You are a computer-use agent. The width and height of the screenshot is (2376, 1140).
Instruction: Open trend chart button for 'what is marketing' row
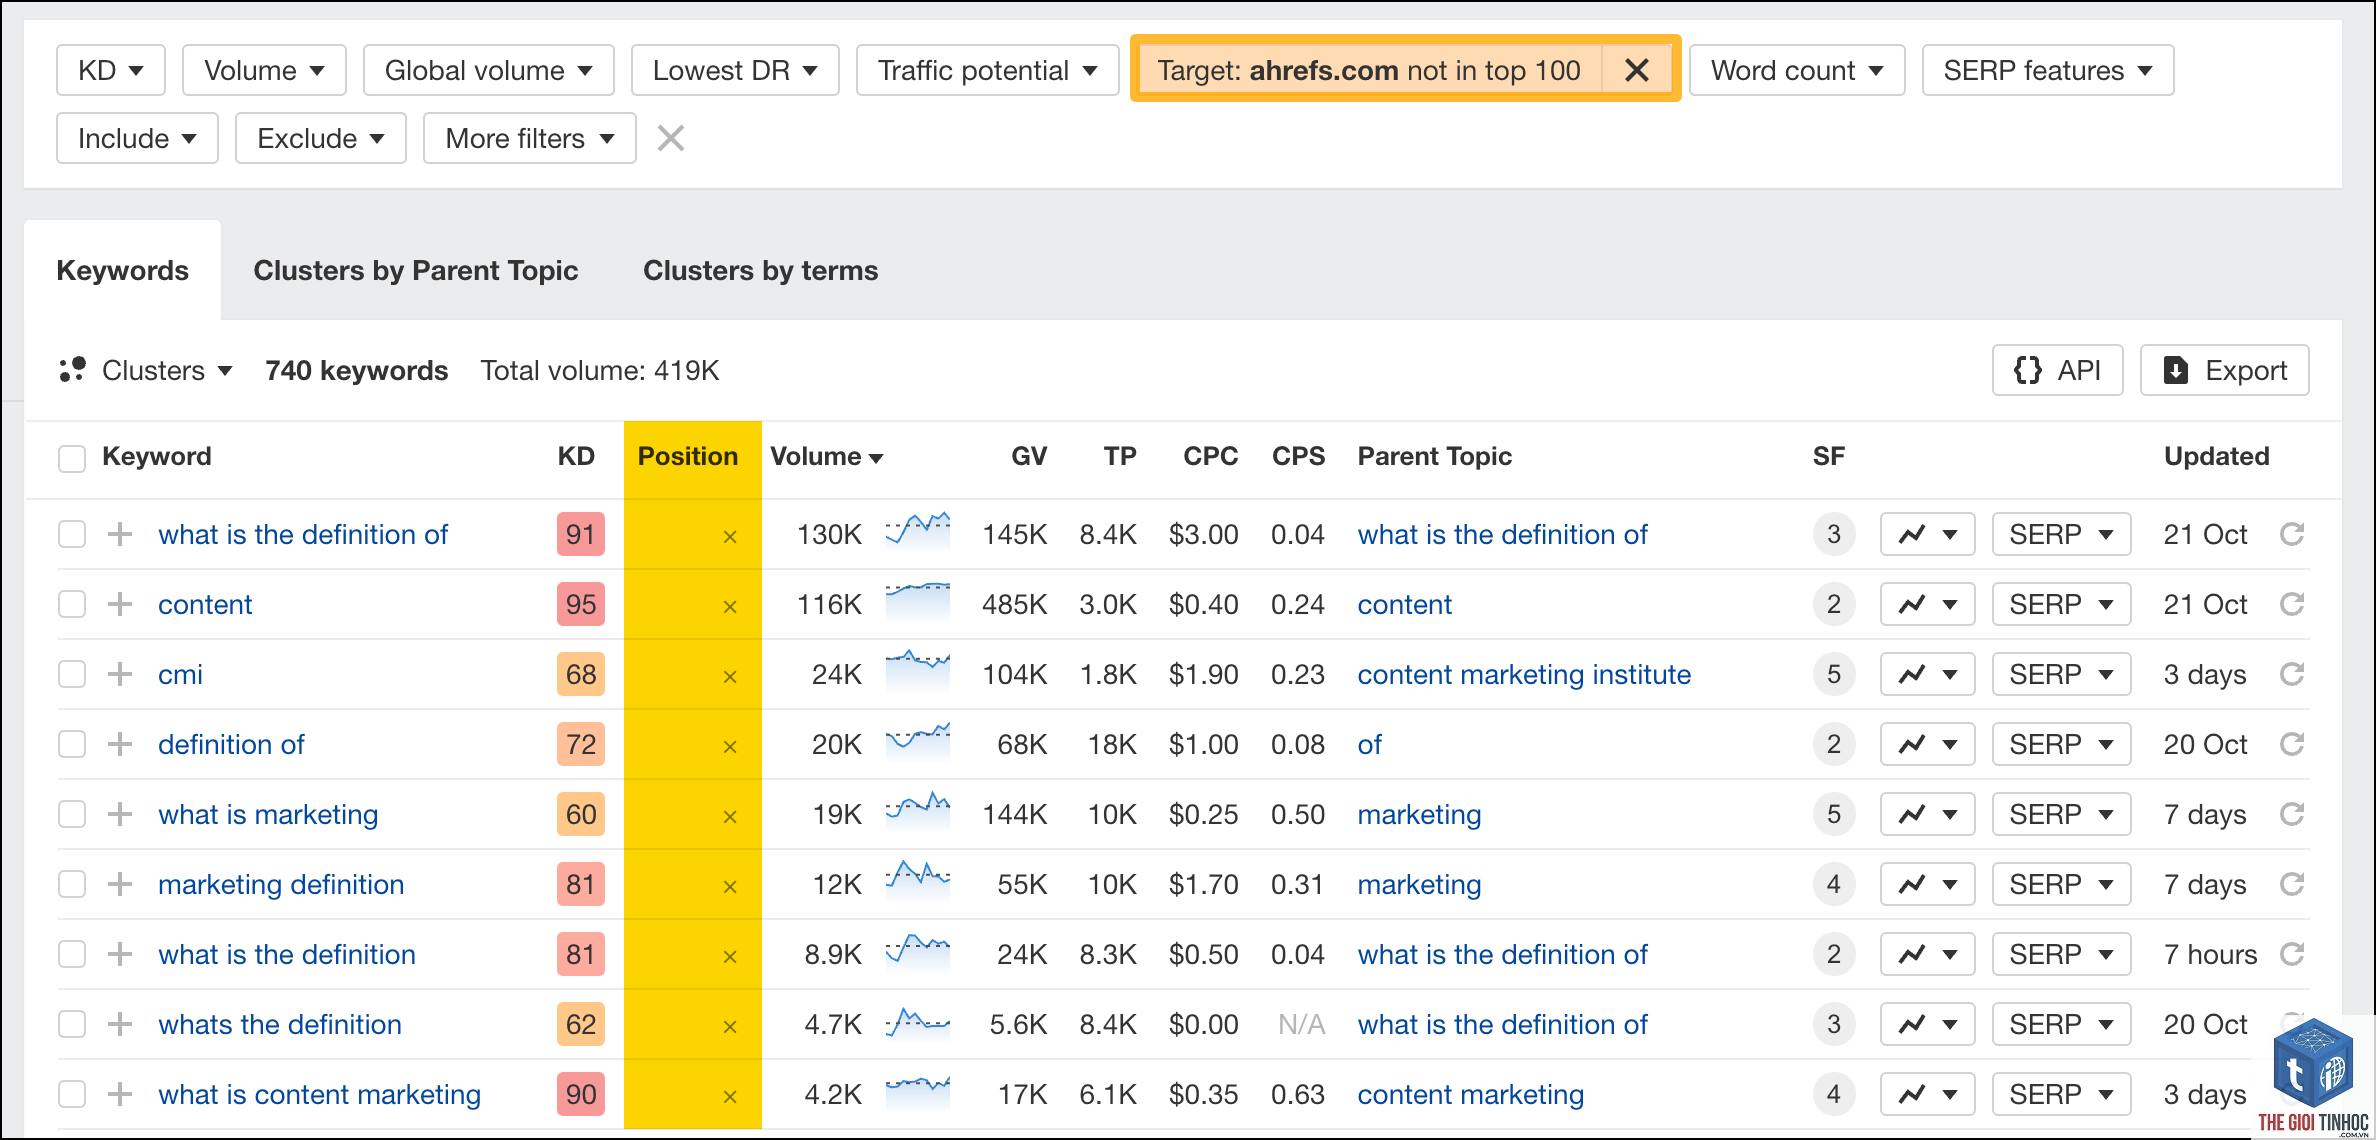(x=1927, y=814)
